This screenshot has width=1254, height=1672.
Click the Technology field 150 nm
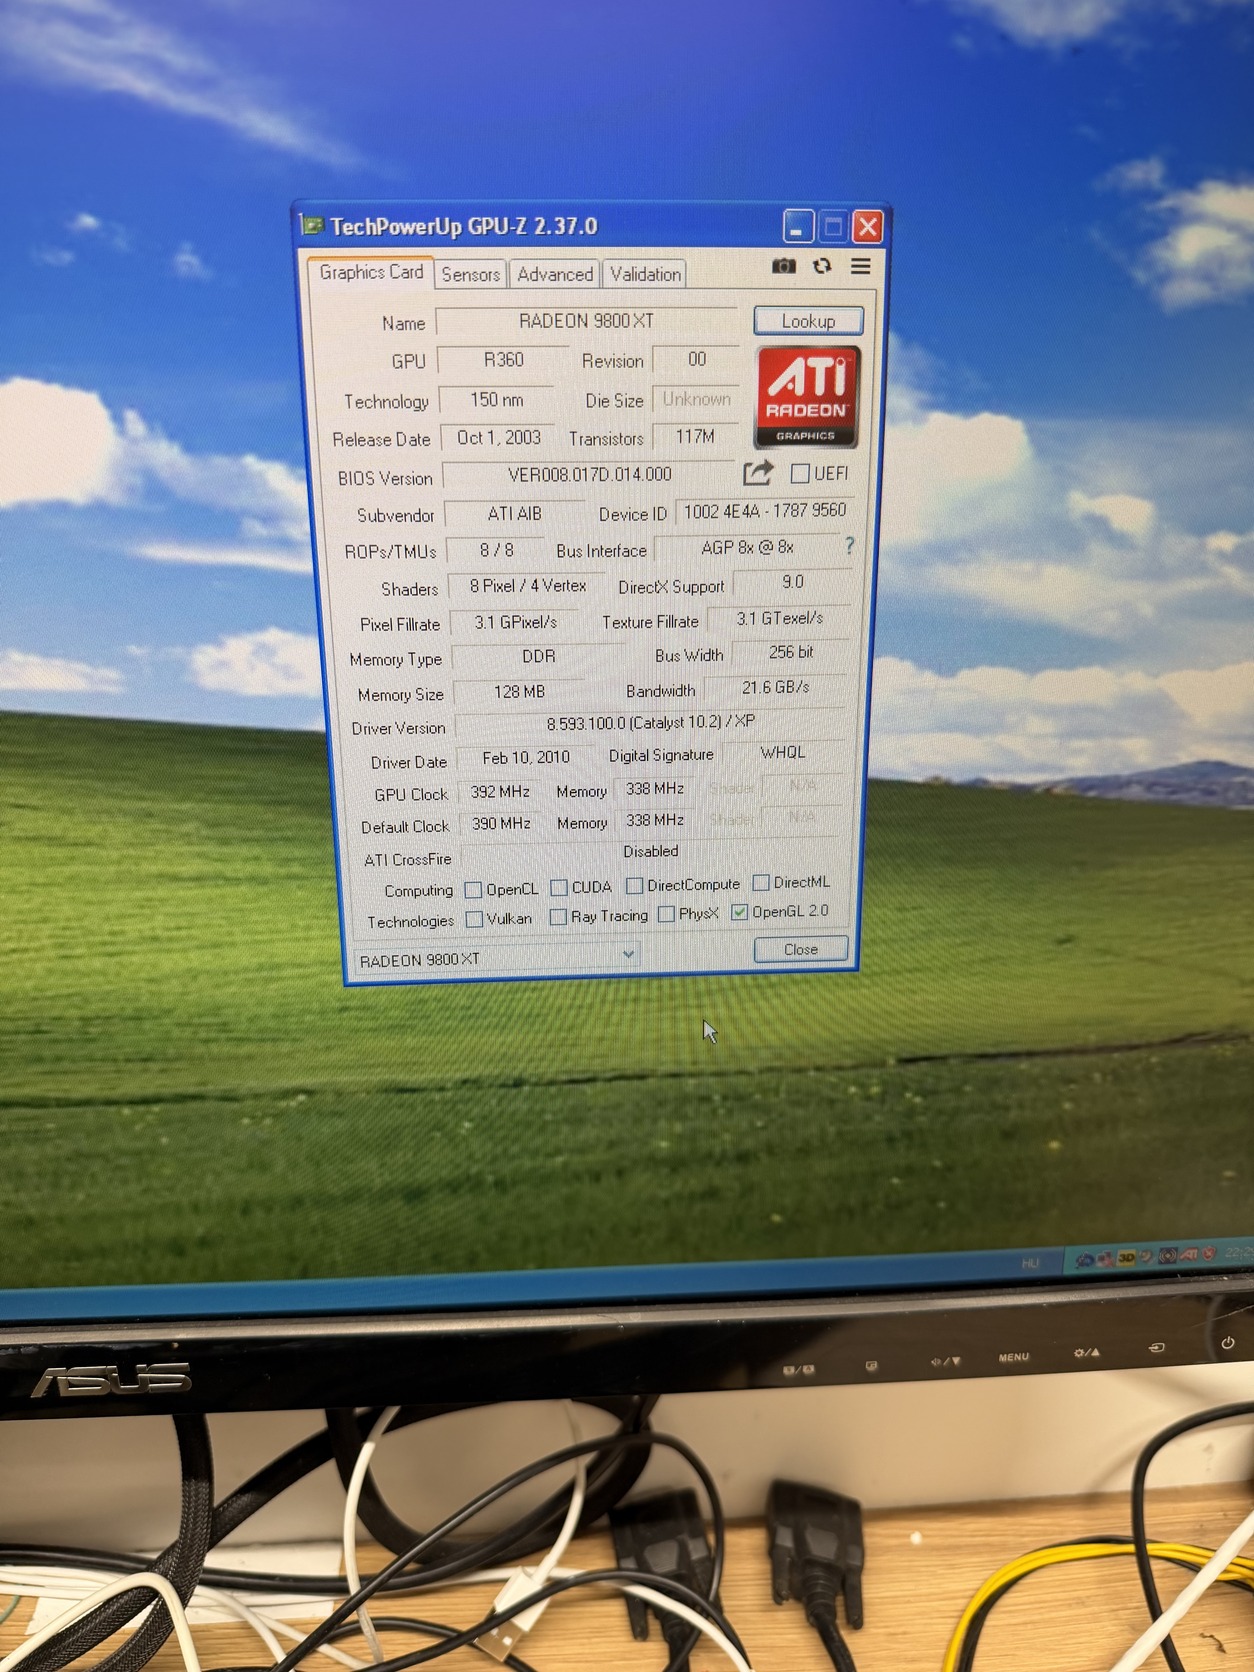tap(497, 400)
